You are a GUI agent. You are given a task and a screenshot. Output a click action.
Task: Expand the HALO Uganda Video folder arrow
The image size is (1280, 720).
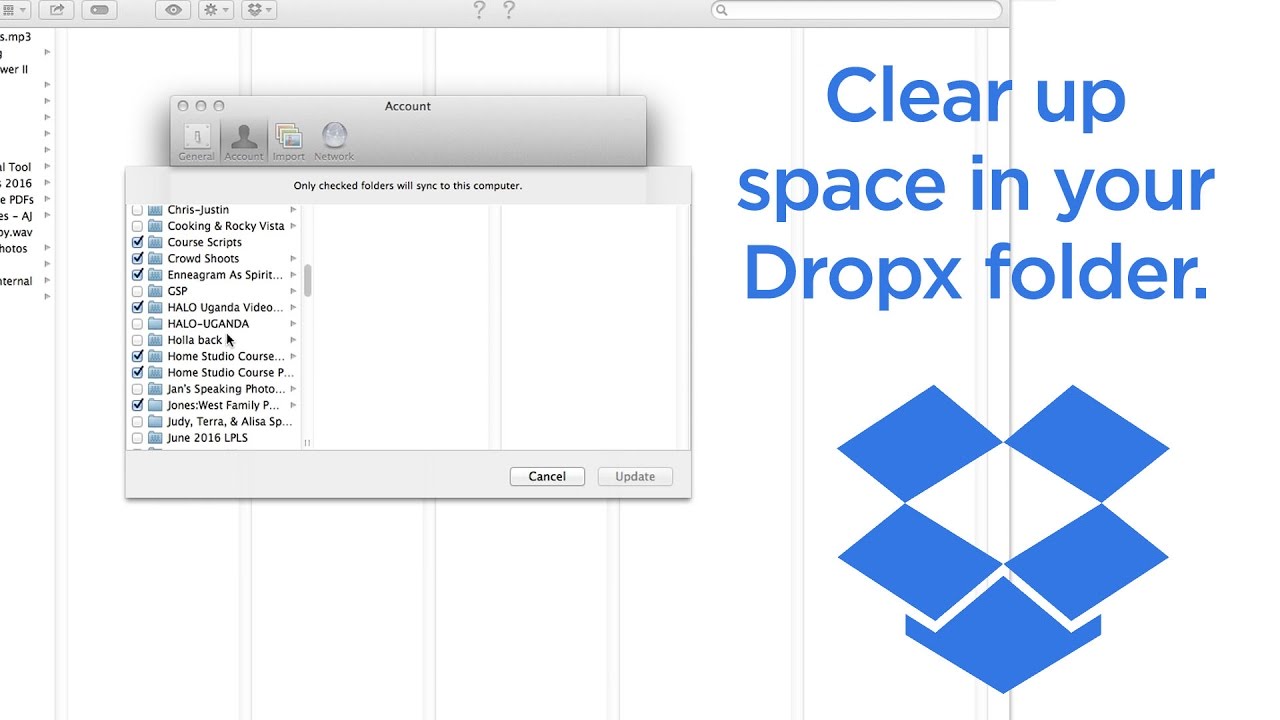point(293,307)
